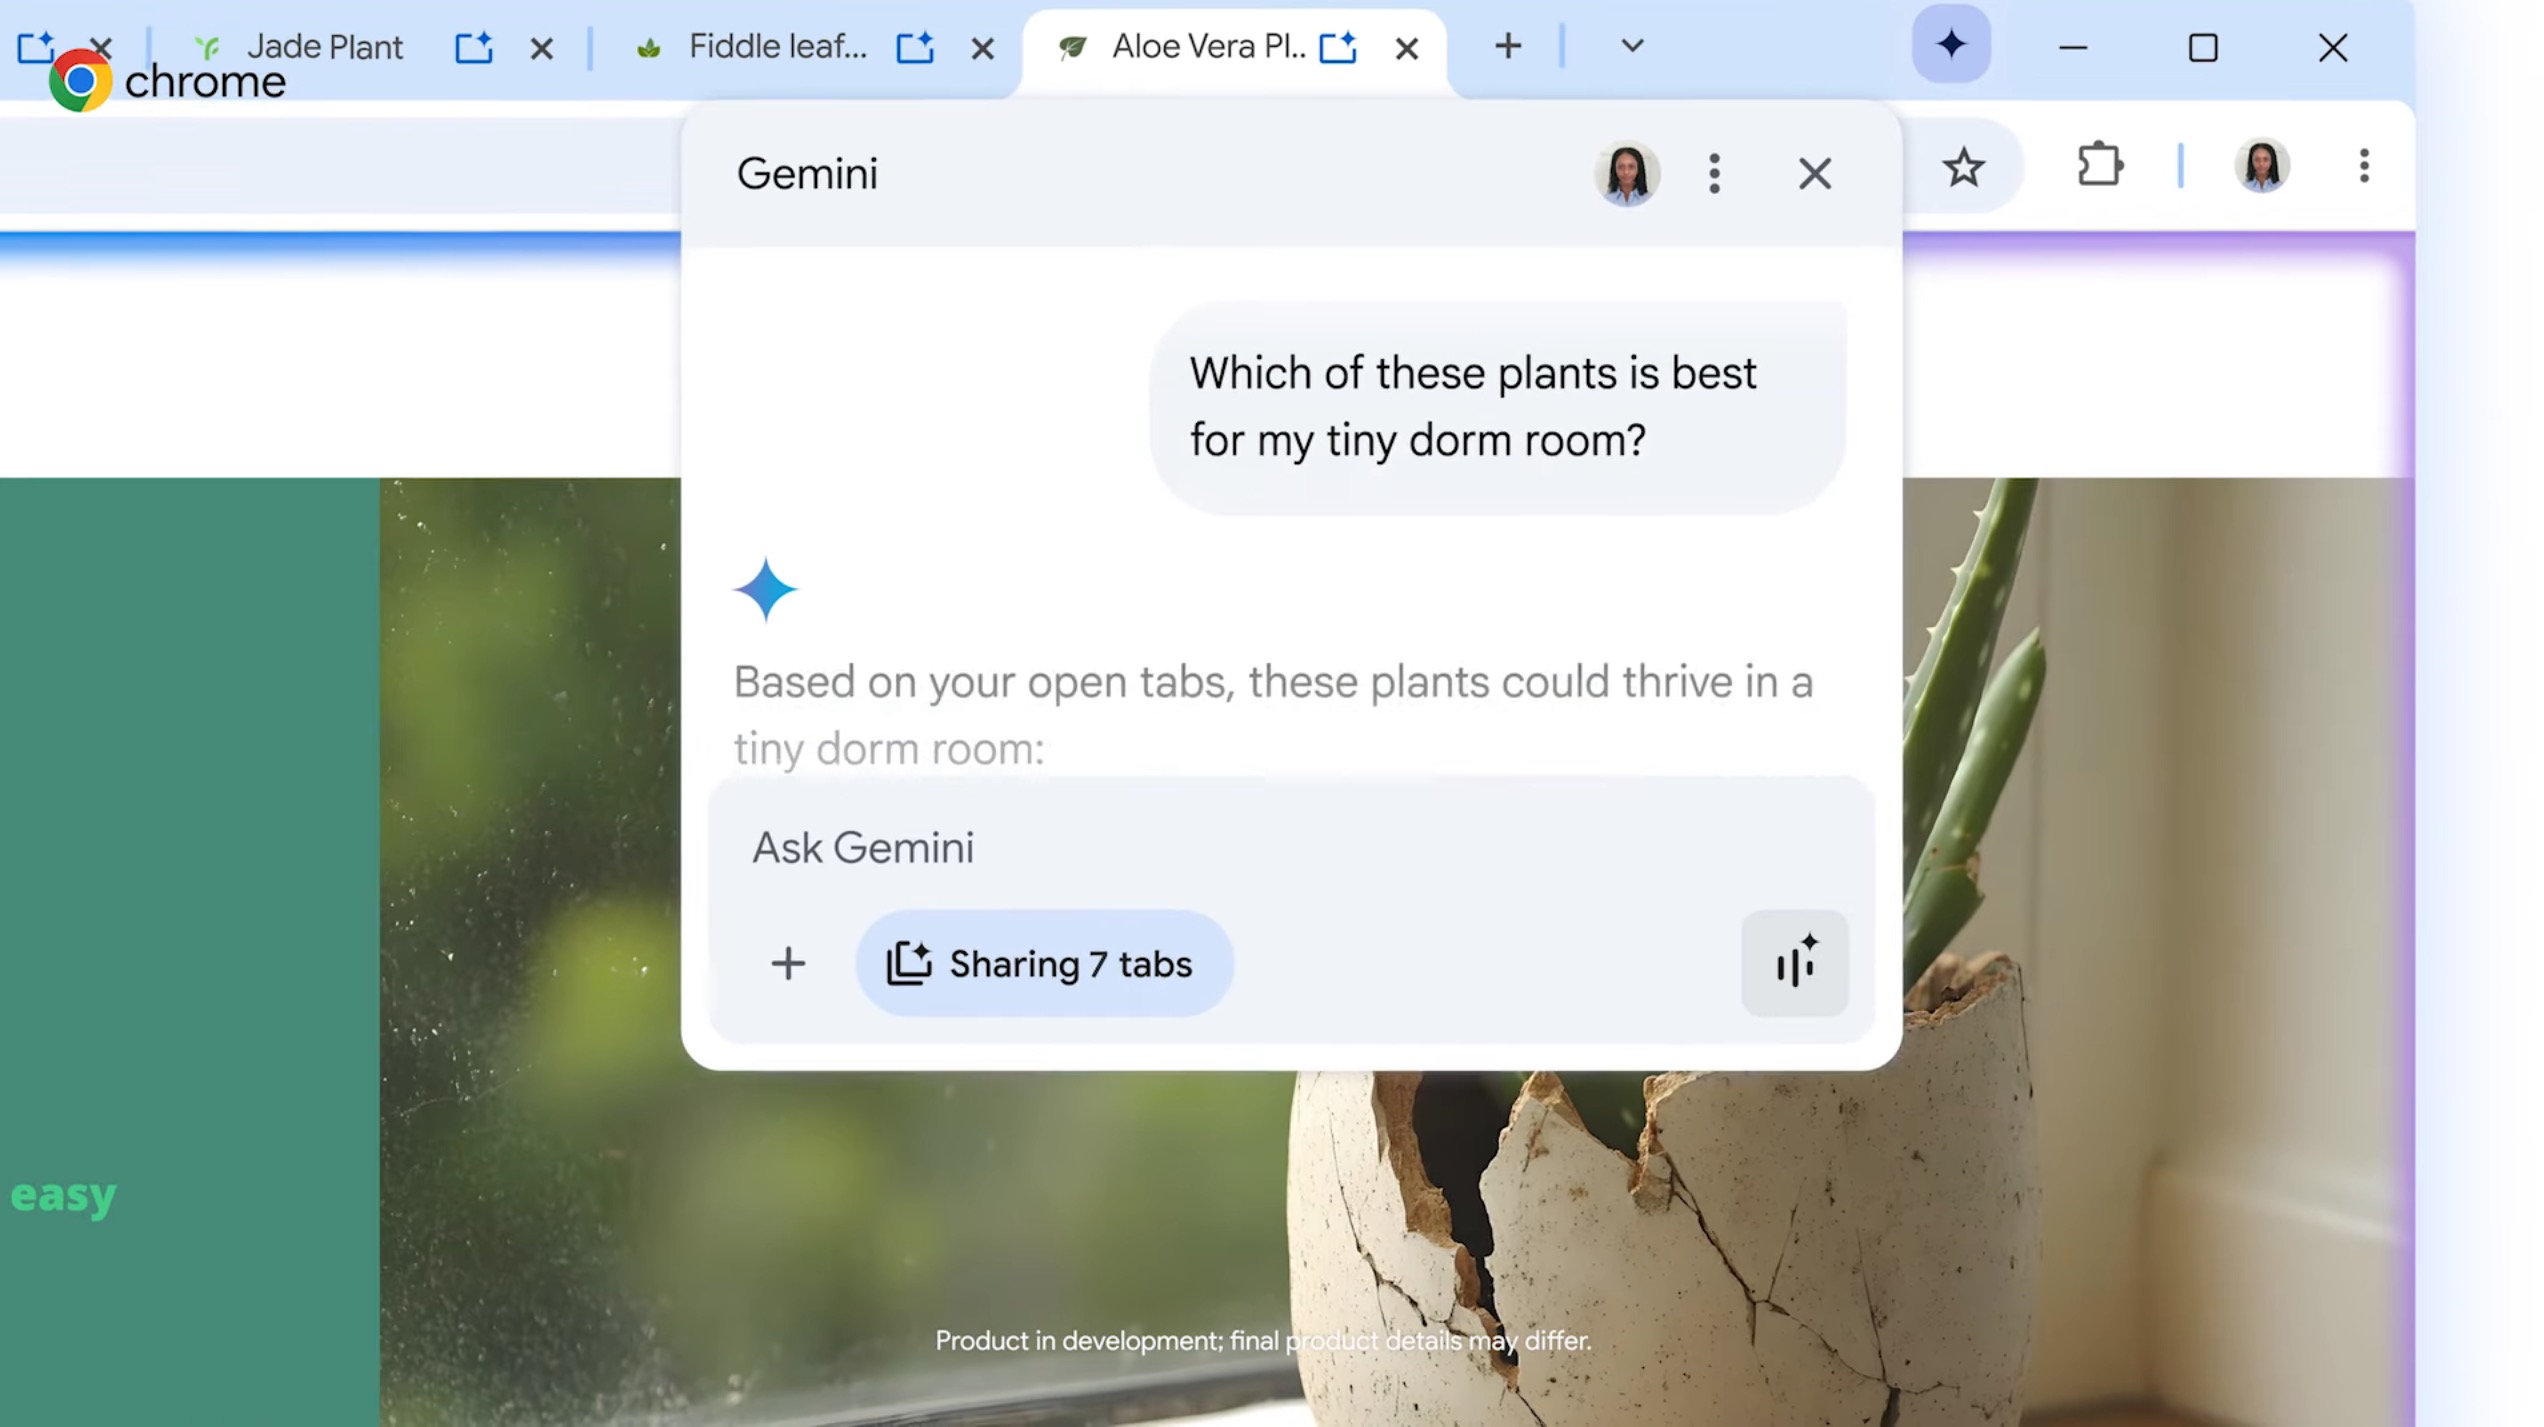Viewport: 2544px width, 1427px height.
Task: Minimize the Chrome window
Action: 2073,47
